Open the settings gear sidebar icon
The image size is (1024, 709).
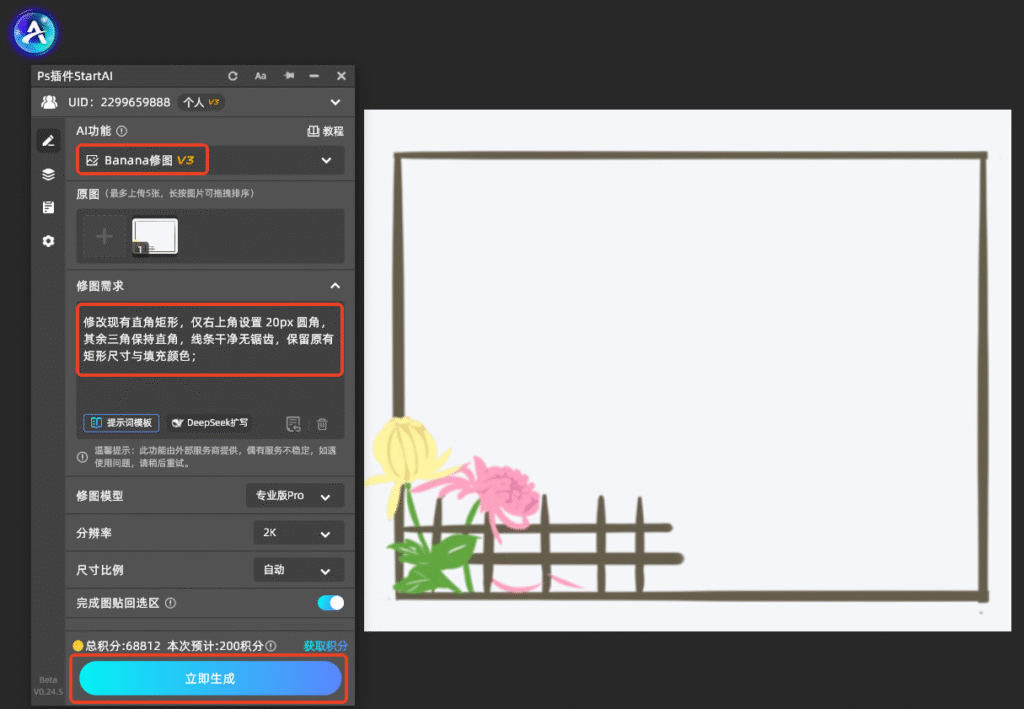pos(48,241)
